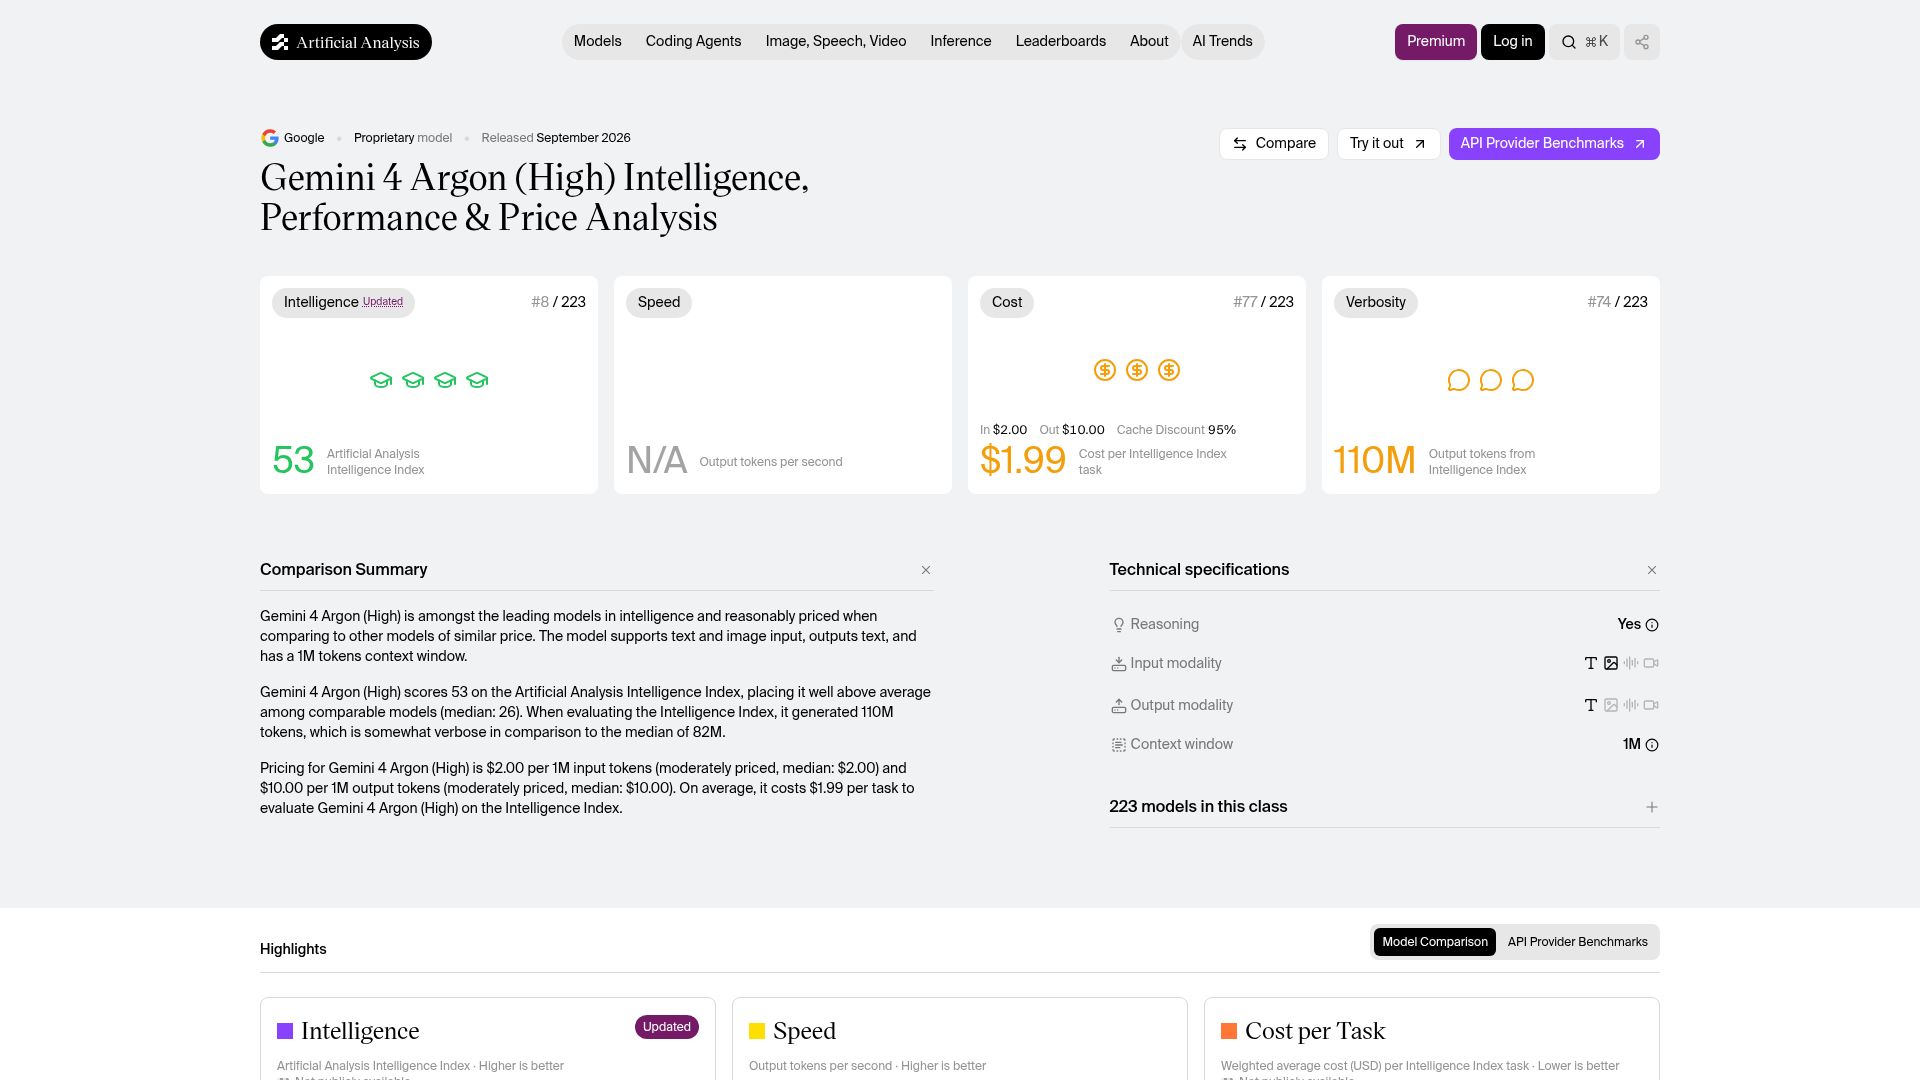Viewport: 1920px width, 1080px height.
Task: Click the lightbulb icon beside Reasoning
Action: 1119,625
